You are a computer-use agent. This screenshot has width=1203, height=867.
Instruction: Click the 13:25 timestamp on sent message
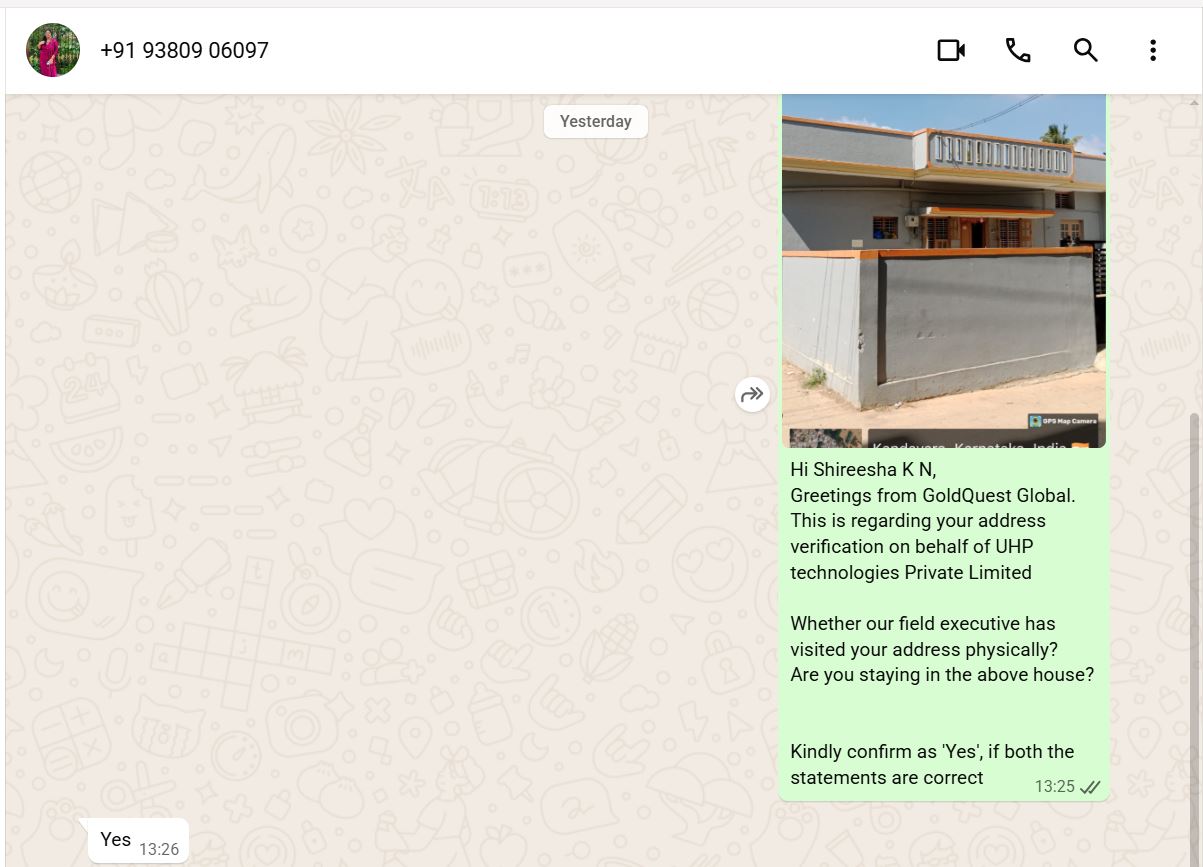(1054, 787)
